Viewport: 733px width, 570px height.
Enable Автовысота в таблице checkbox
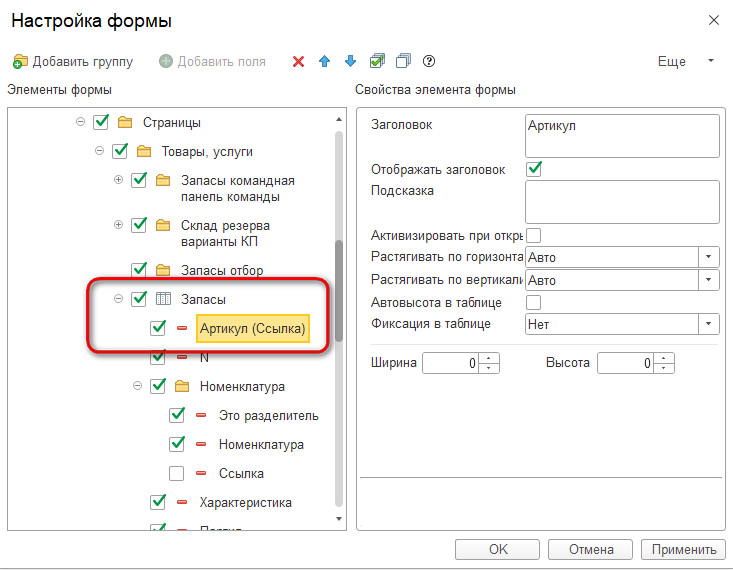click(x=533, y=303)
